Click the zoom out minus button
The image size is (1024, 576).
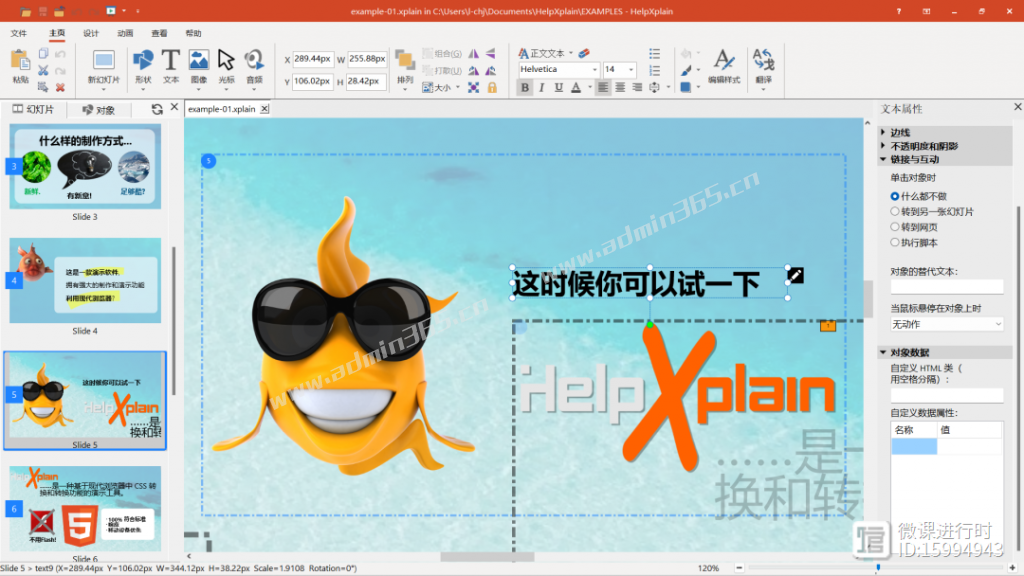point(739,568)
